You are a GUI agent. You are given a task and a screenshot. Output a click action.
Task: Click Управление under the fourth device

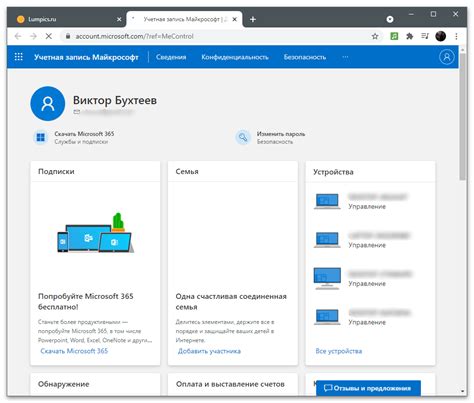[367, 322]
